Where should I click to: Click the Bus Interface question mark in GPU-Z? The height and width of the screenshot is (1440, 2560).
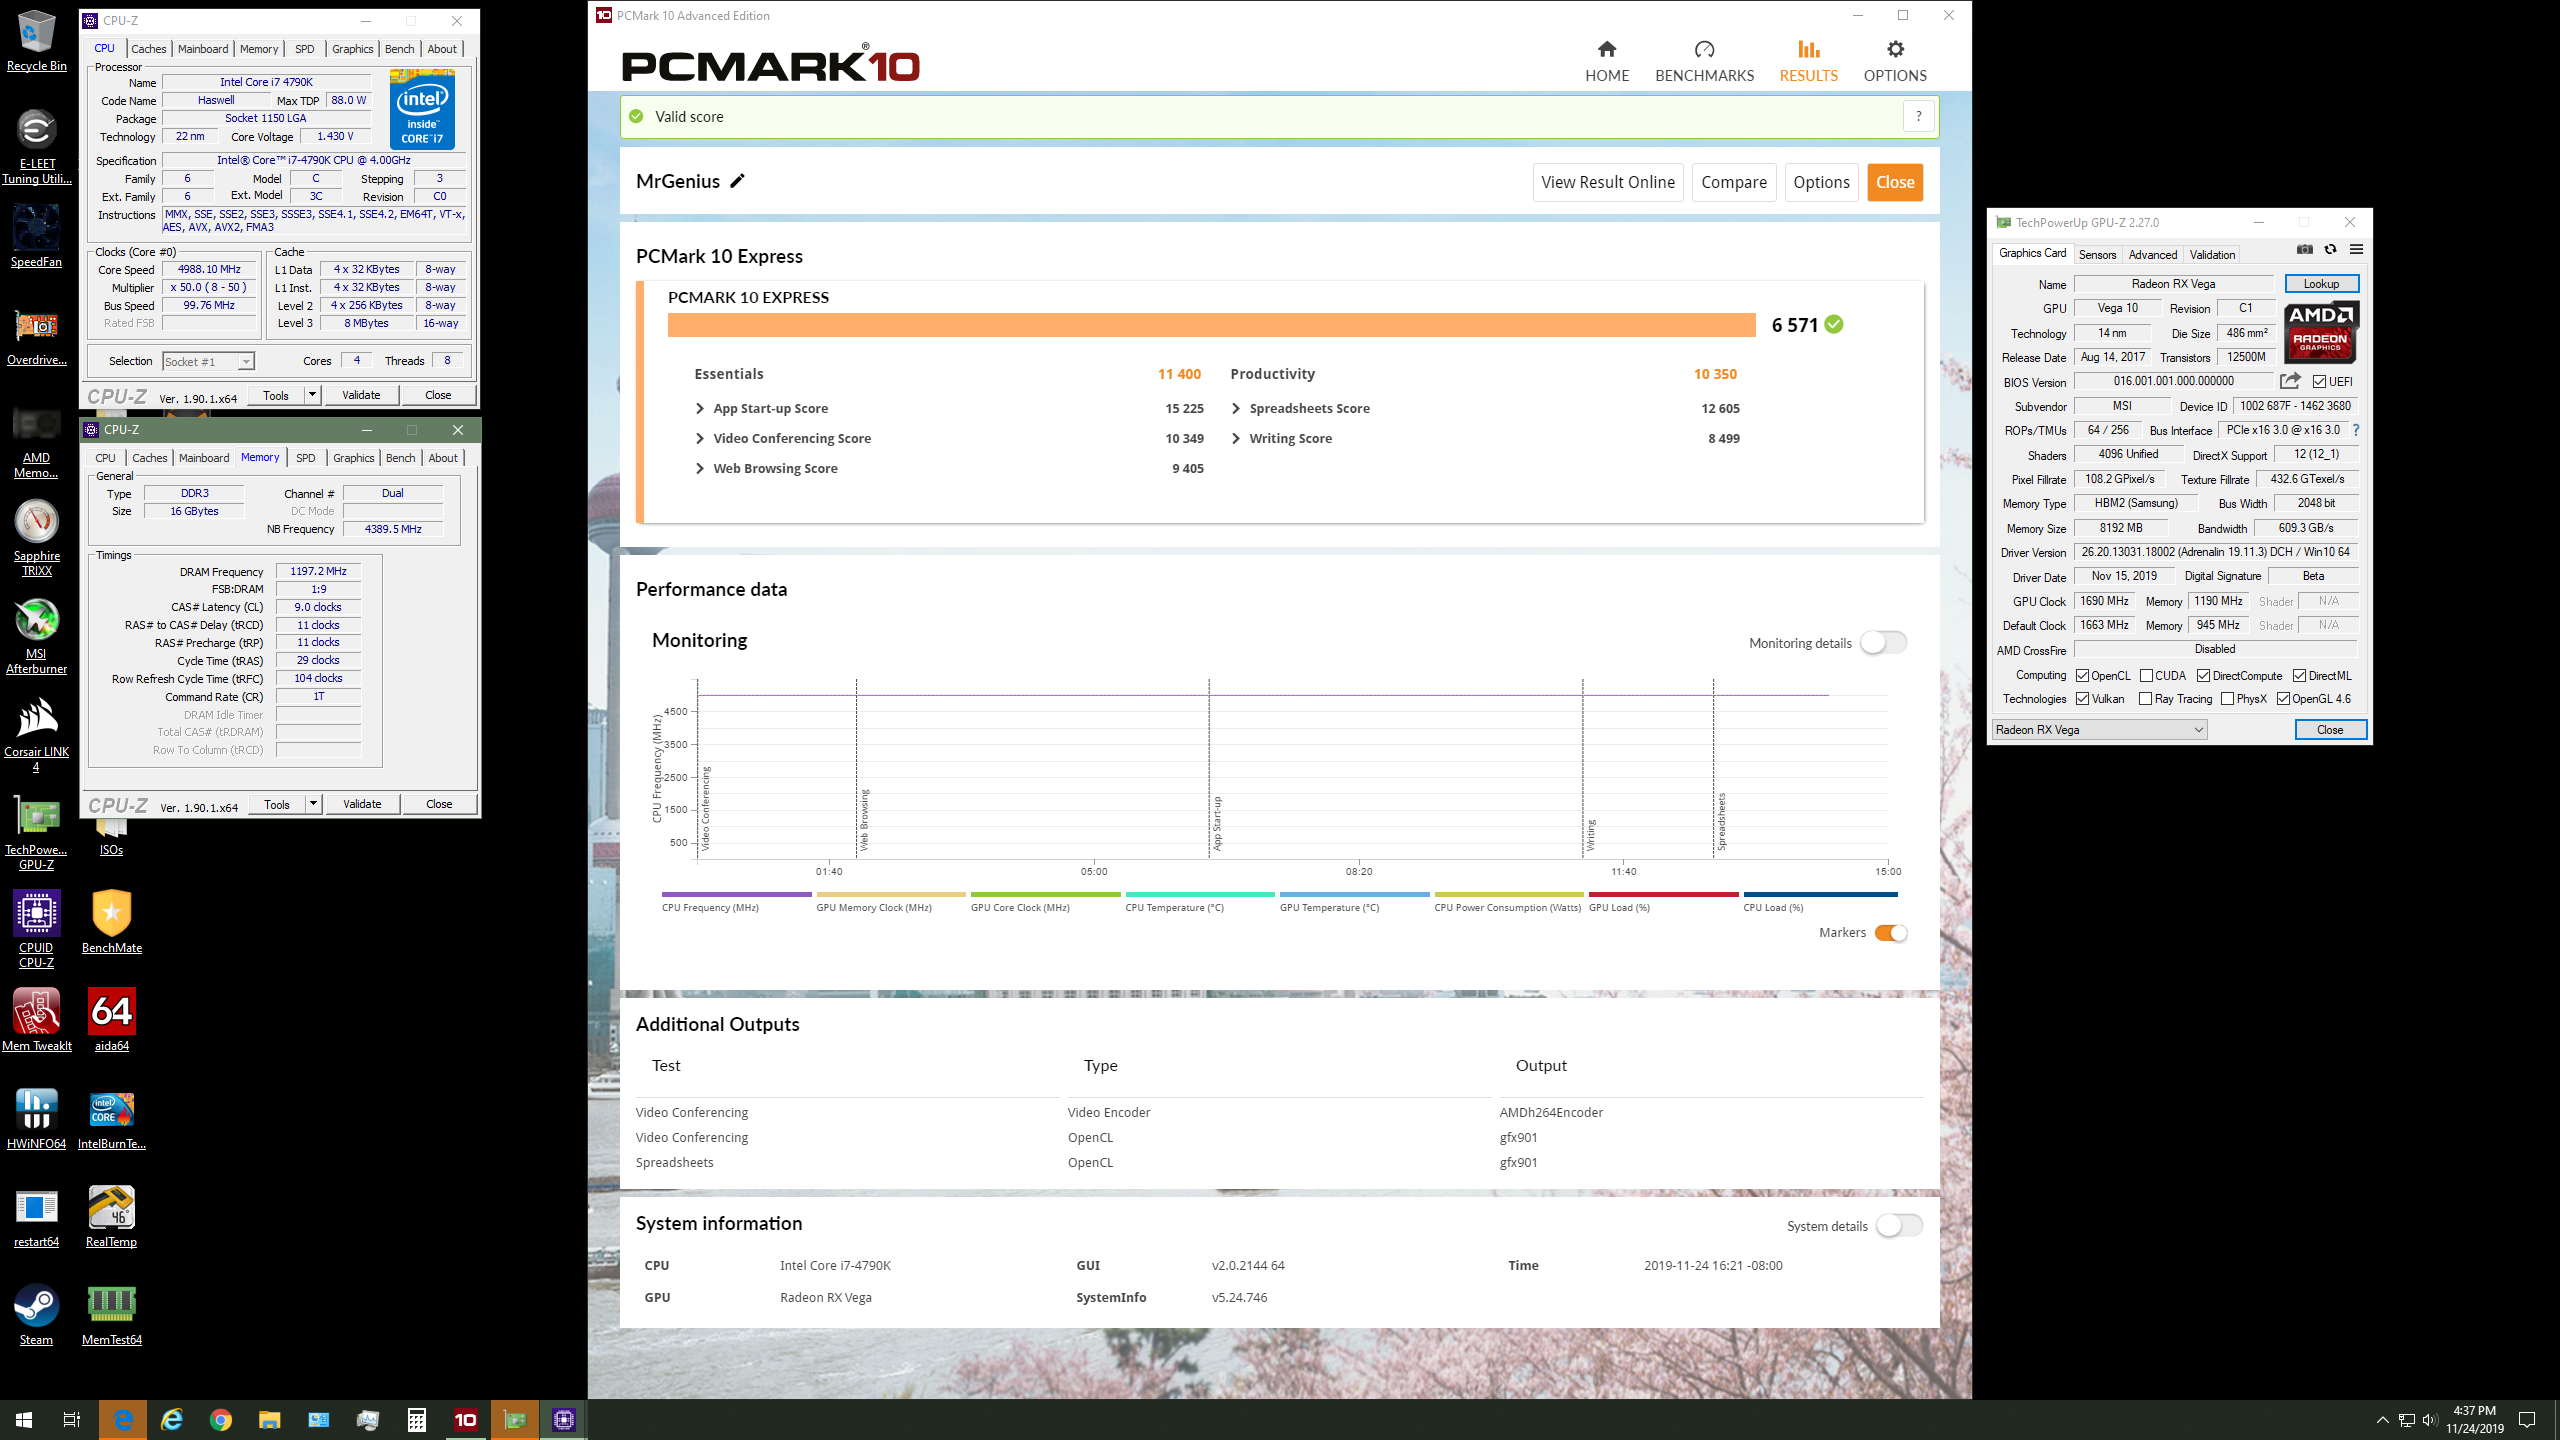point(2356,430)
